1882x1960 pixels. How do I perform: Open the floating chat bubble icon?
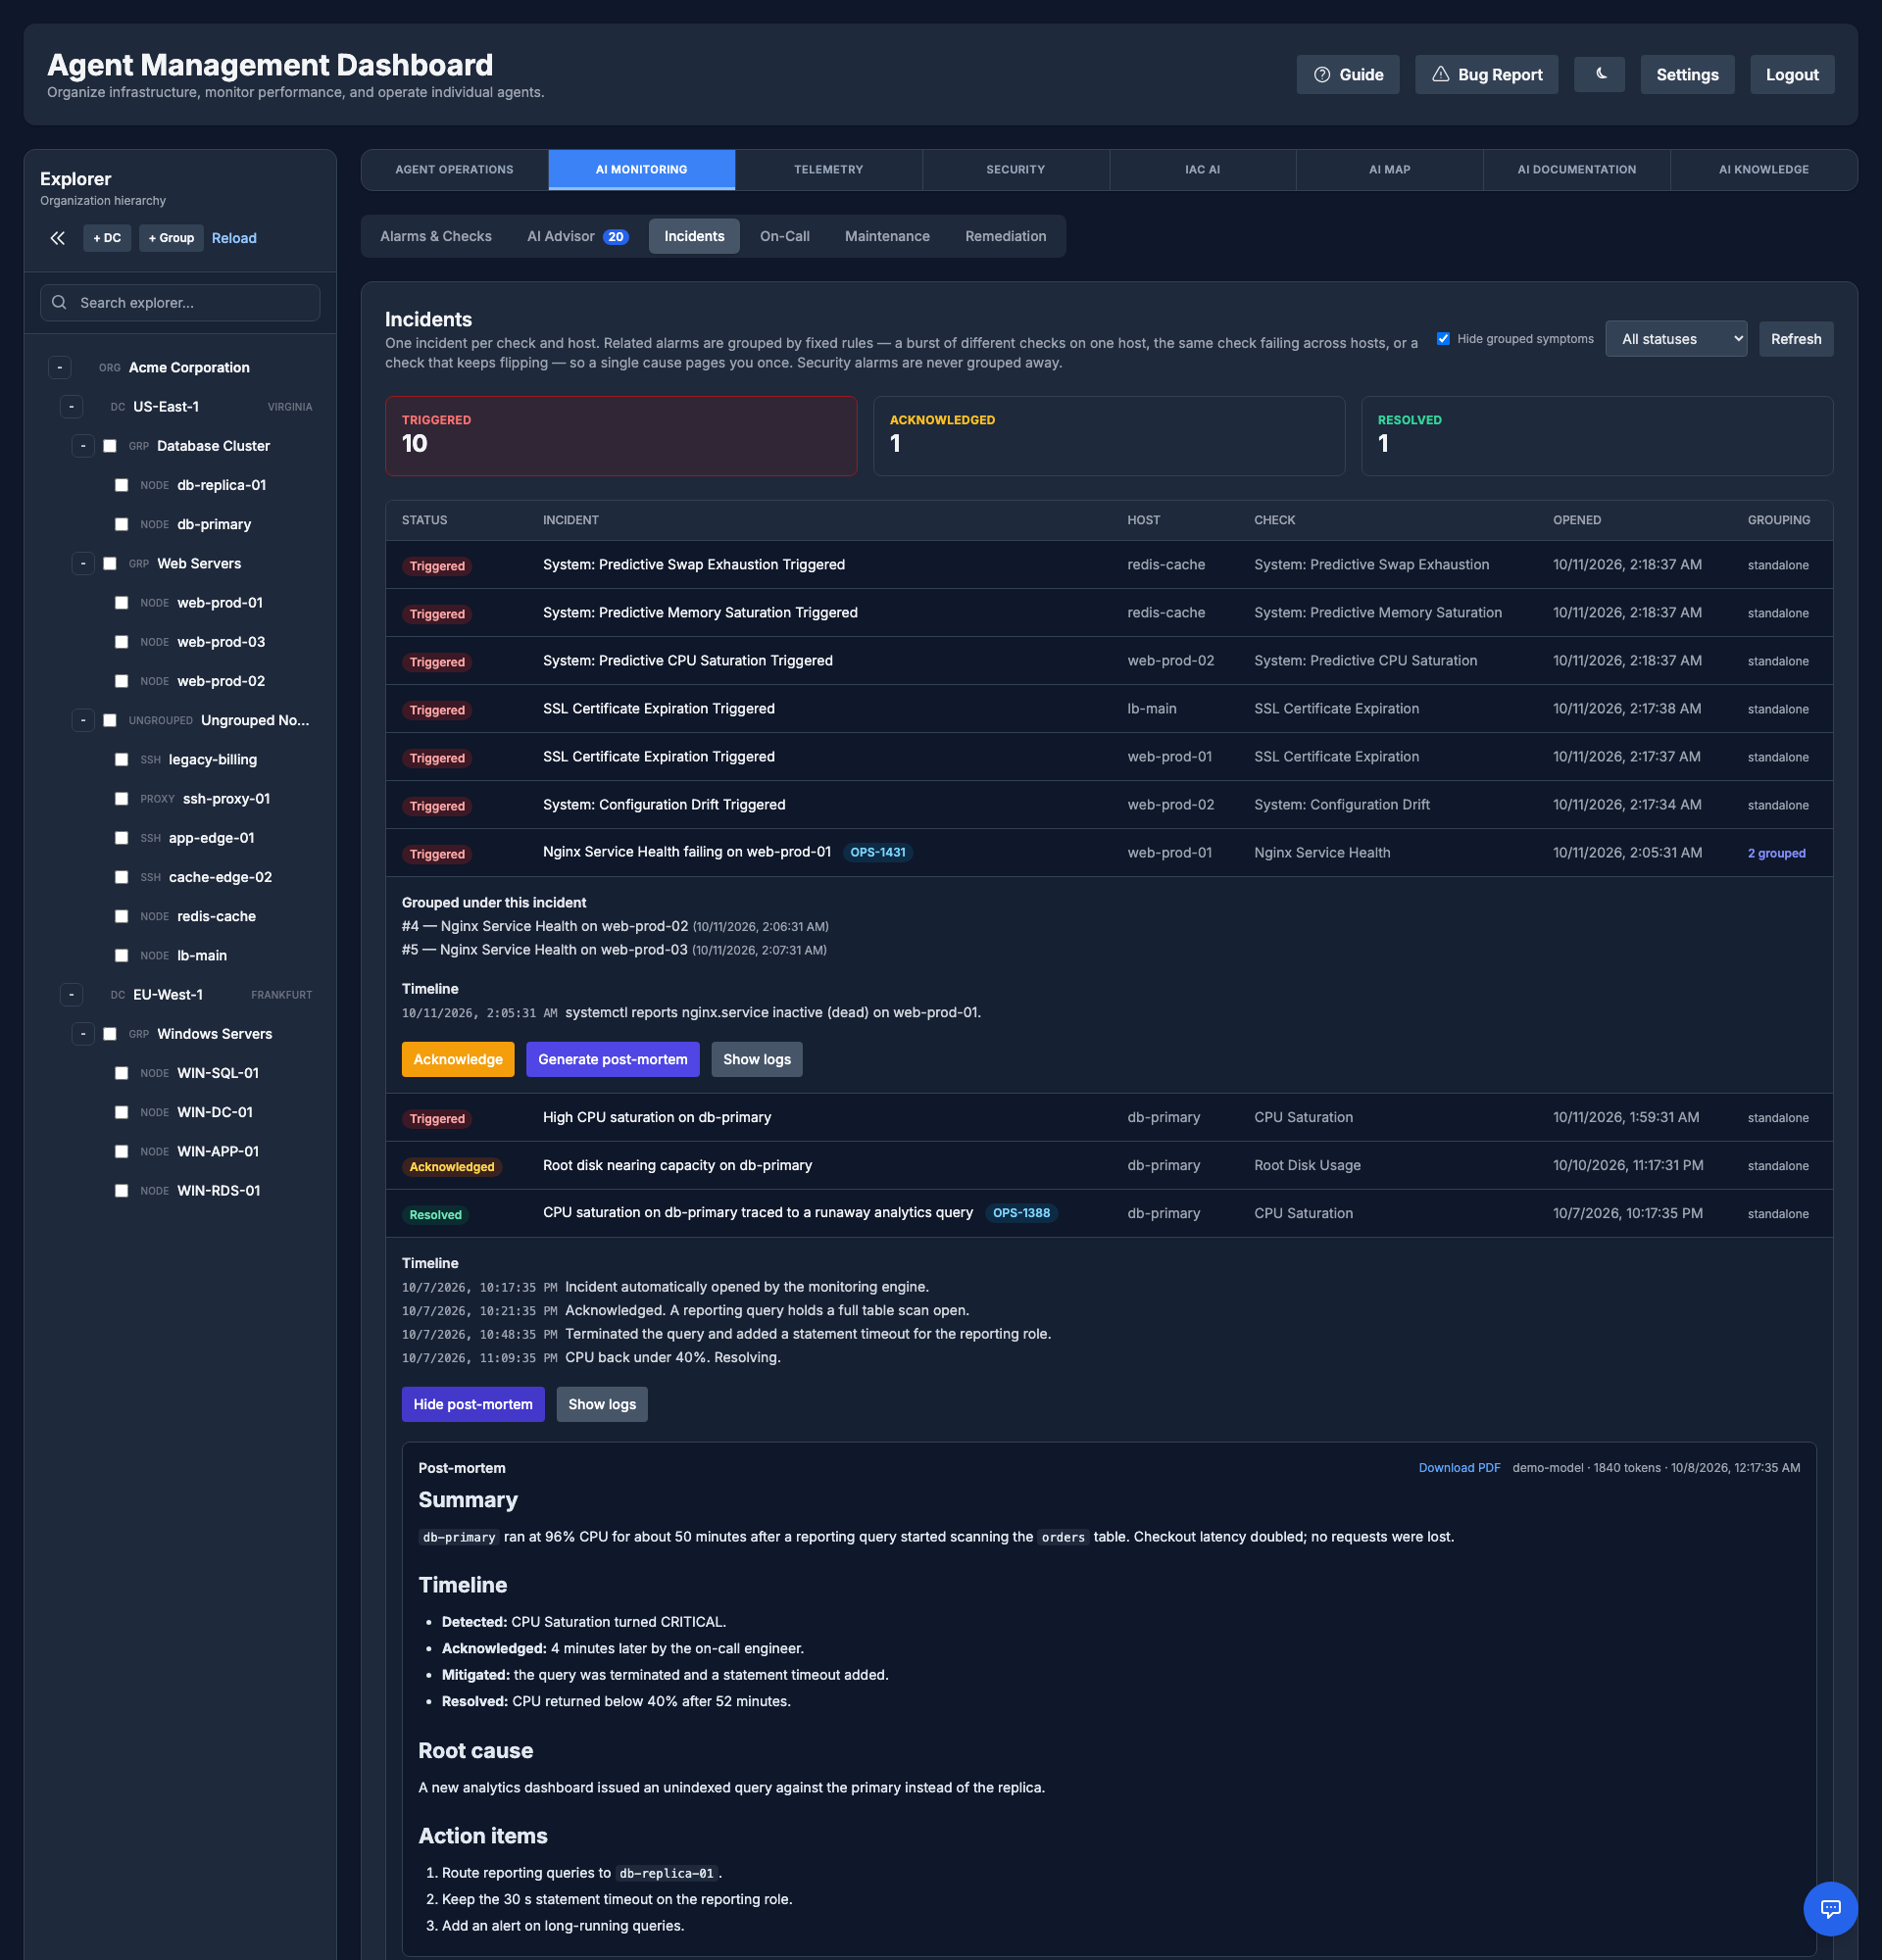click(x=1830, y=1908)
